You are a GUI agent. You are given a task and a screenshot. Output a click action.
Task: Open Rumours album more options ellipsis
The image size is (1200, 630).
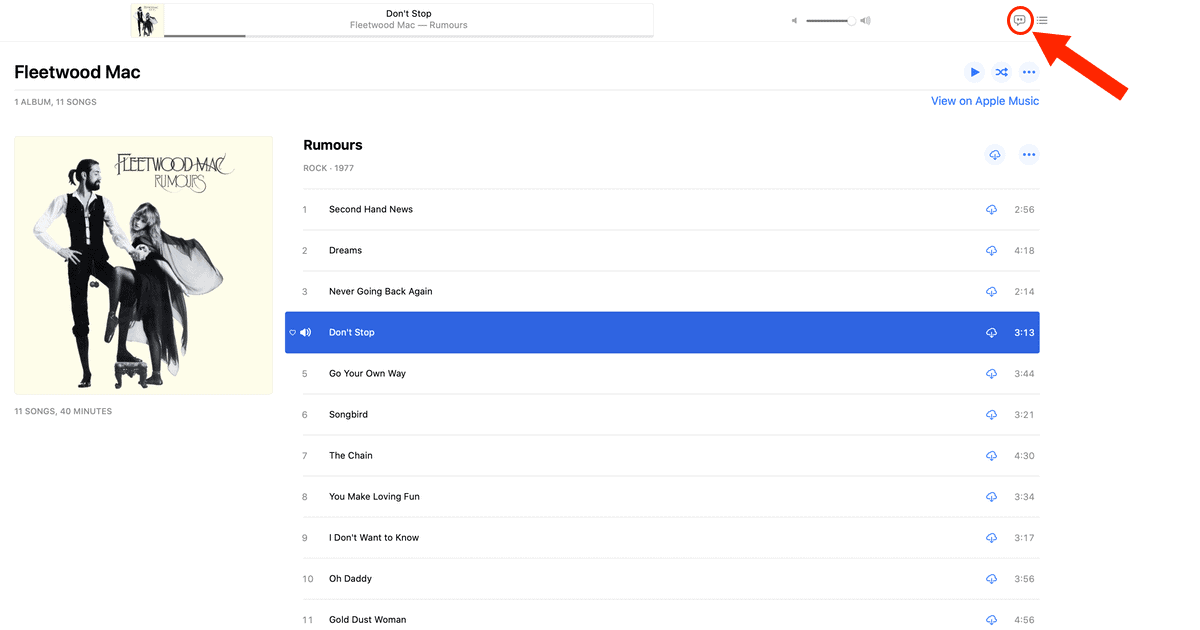point(1029,155)
